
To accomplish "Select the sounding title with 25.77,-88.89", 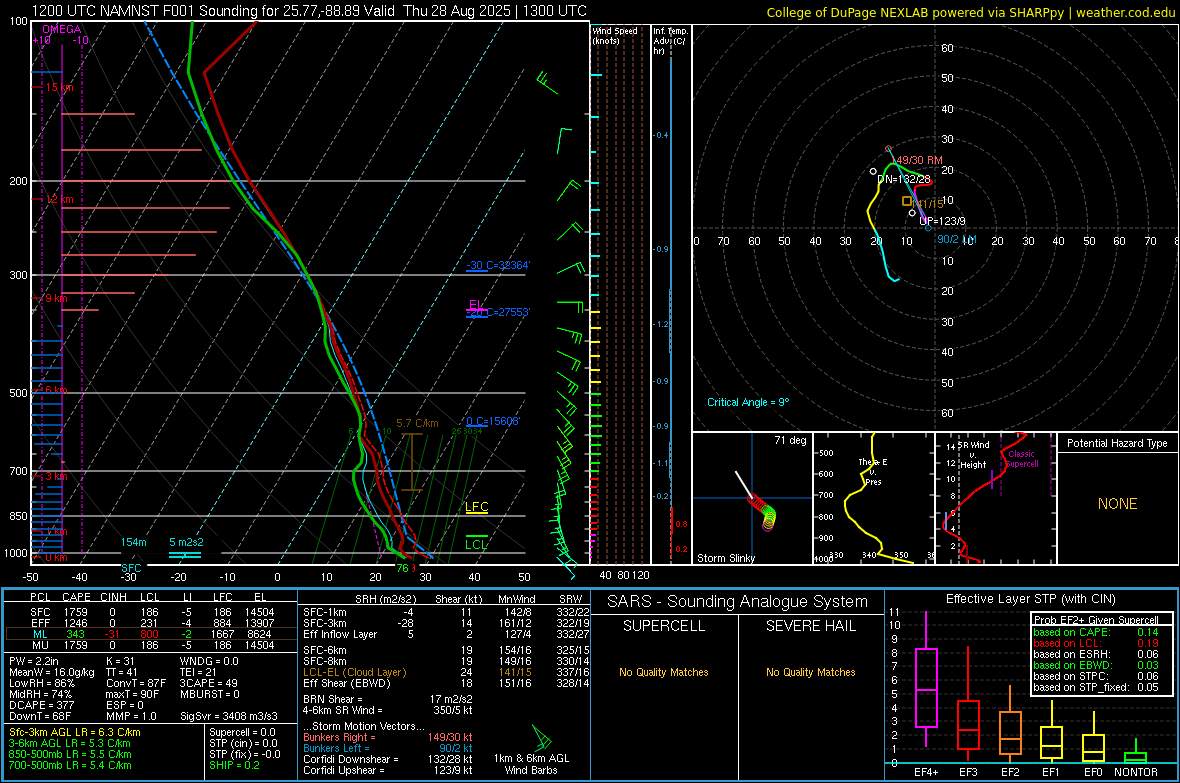I will coord(309,11).
